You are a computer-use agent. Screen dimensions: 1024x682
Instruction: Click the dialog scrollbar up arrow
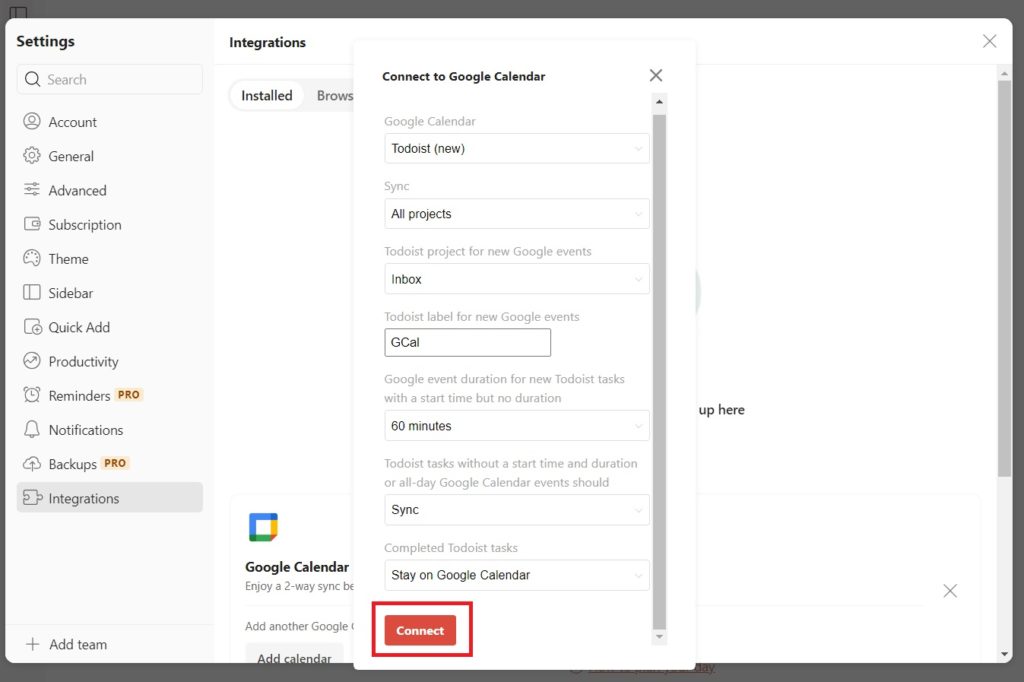pos(659,102)
